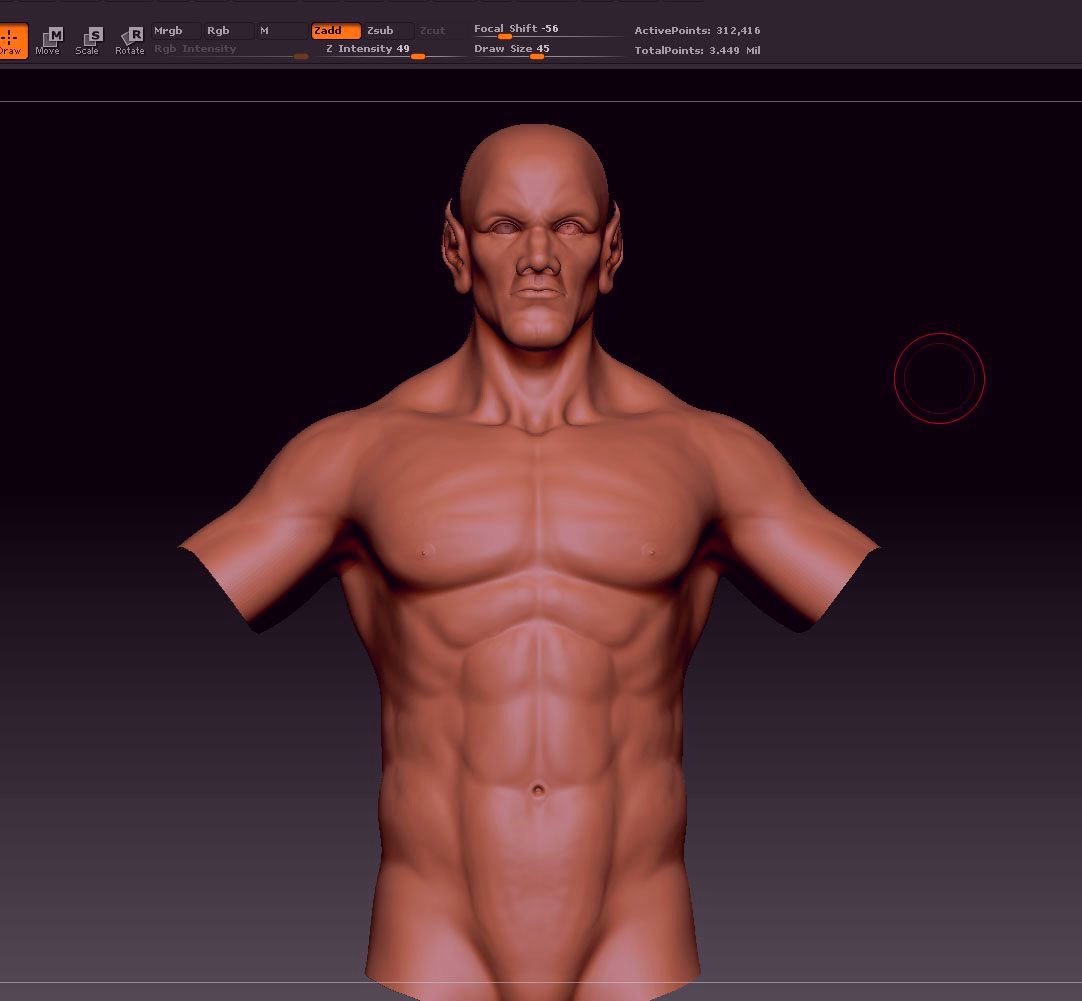Click the TotalPoints: 3.449 Mil readout
This screenshot has width=1082, height=1001.
point(697,50)
